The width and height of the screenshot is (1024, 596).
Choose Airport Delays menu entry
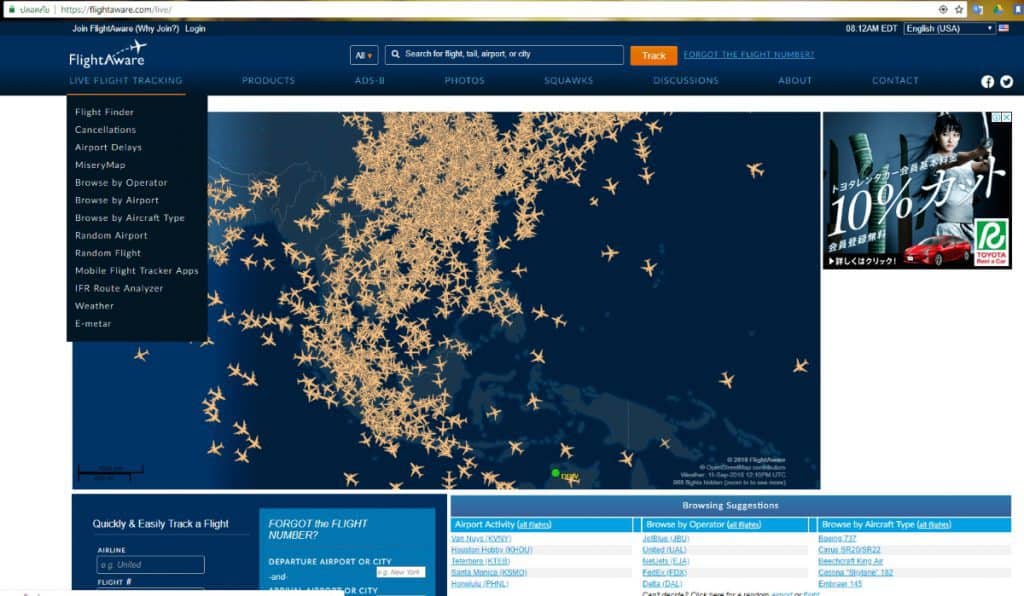coord(108,148)
